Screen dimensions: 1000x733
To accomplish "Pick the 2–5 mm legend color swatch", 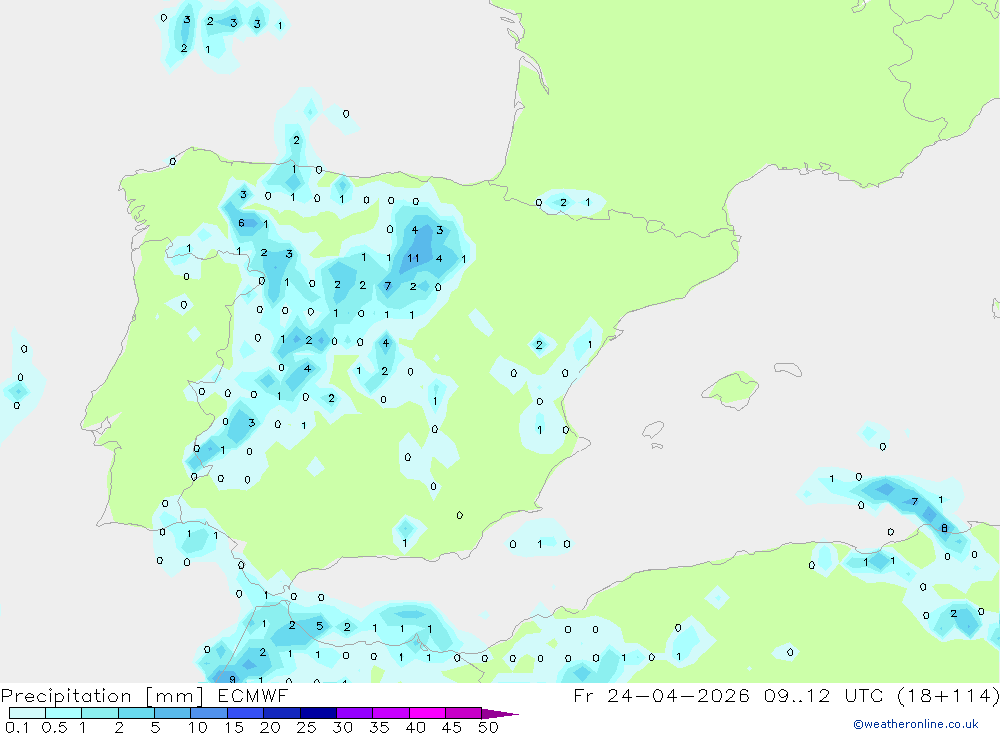I will tap(136, 713).
